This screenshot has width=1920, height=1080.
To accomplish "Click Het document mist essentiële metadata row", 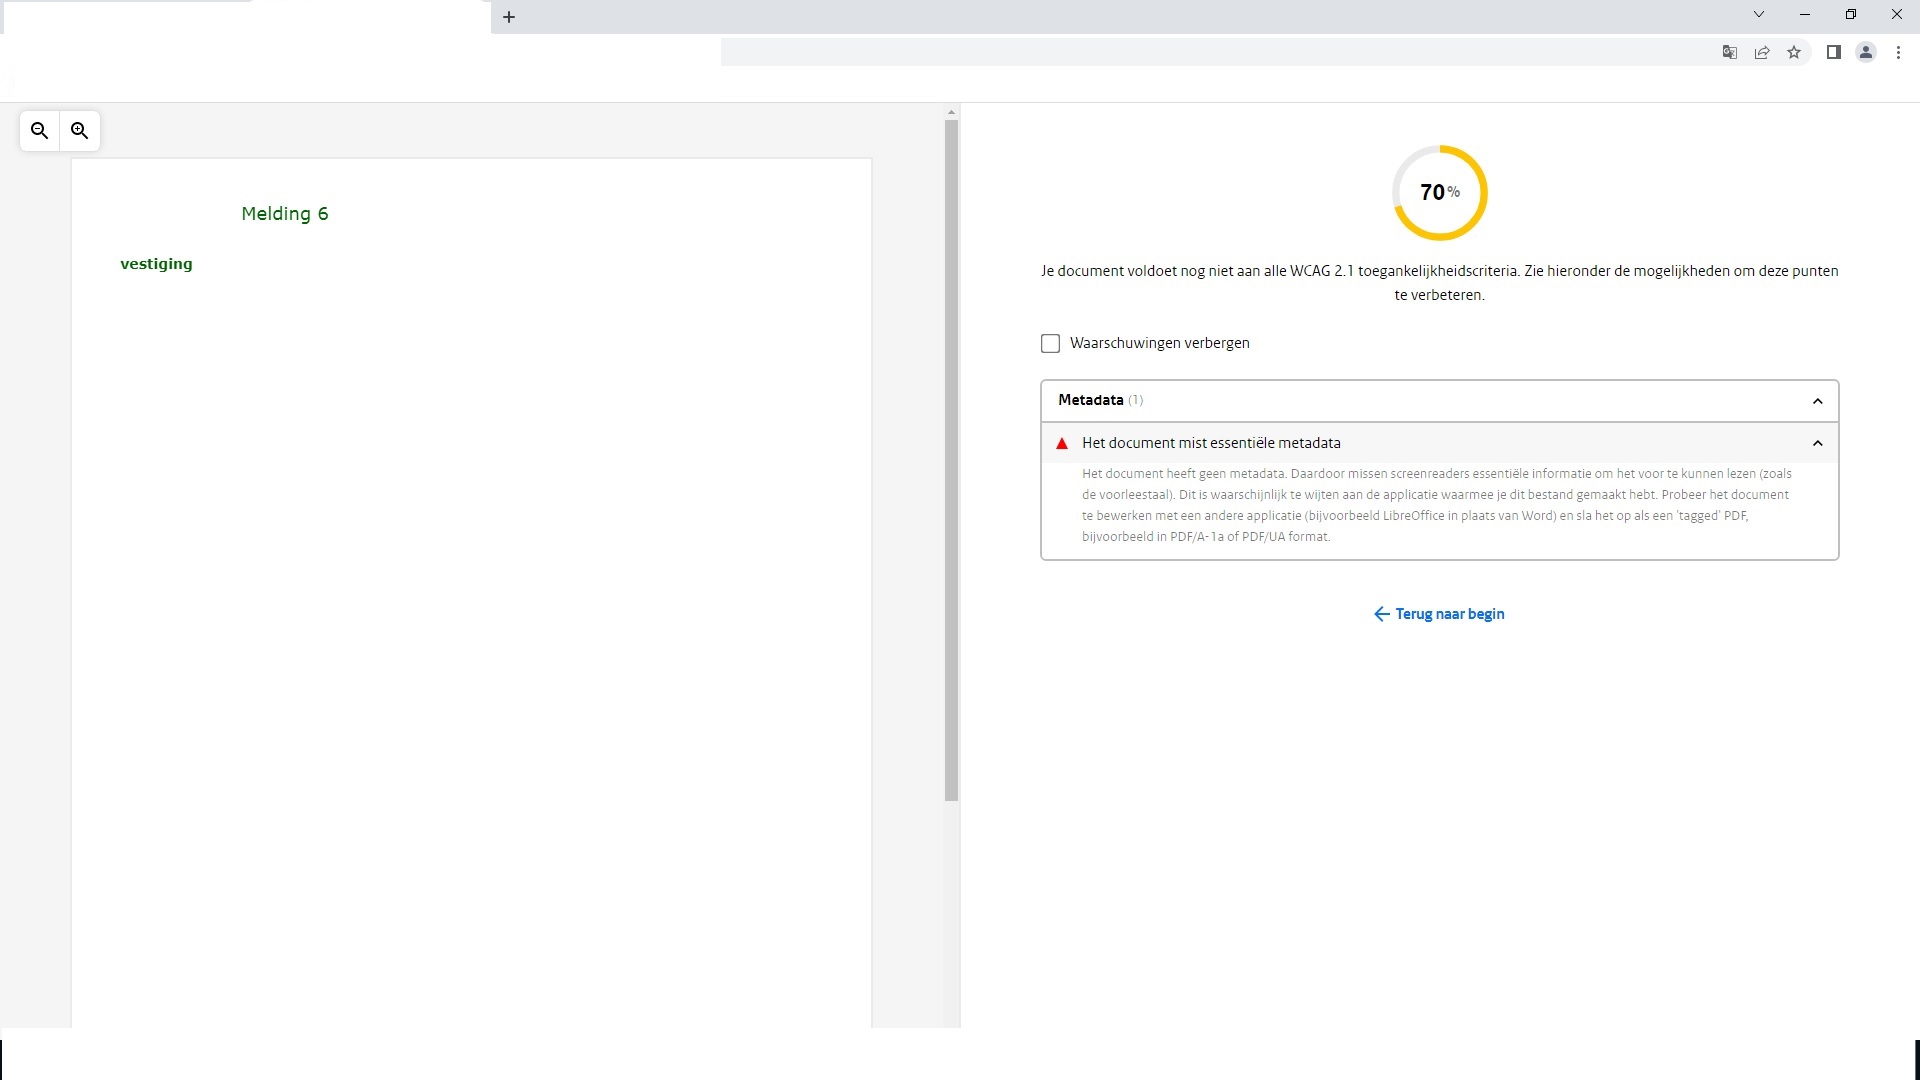I will (1210, 443).
